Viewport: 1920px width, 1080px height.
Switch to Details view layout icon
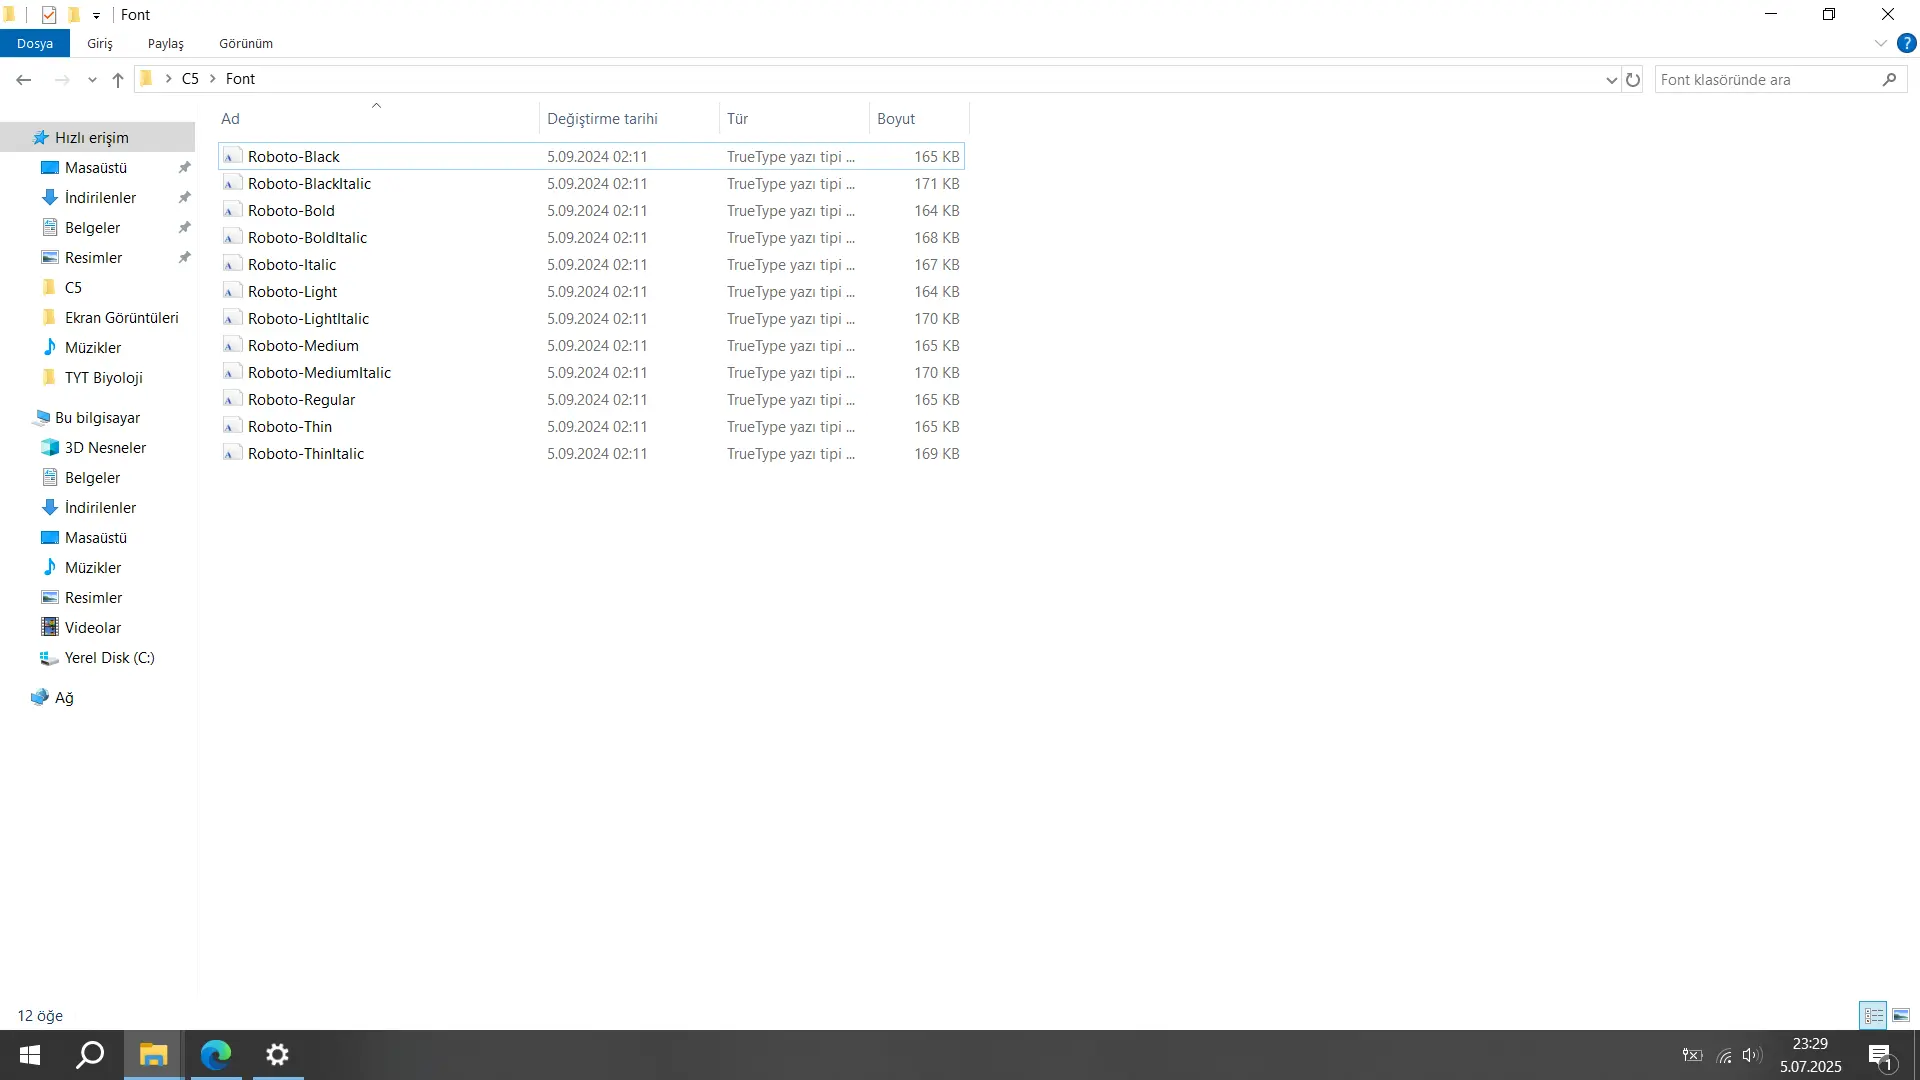coord(1873,1015)
